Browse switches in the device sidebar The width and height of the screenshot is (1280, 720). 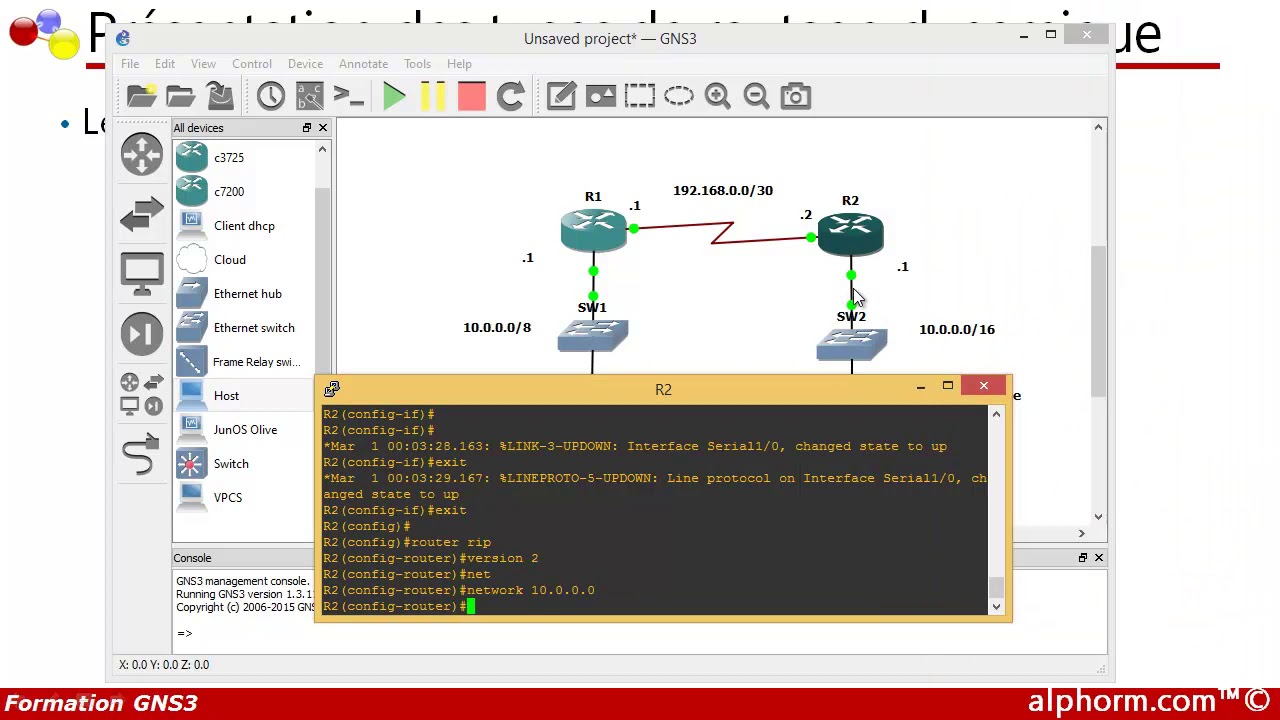142,214
